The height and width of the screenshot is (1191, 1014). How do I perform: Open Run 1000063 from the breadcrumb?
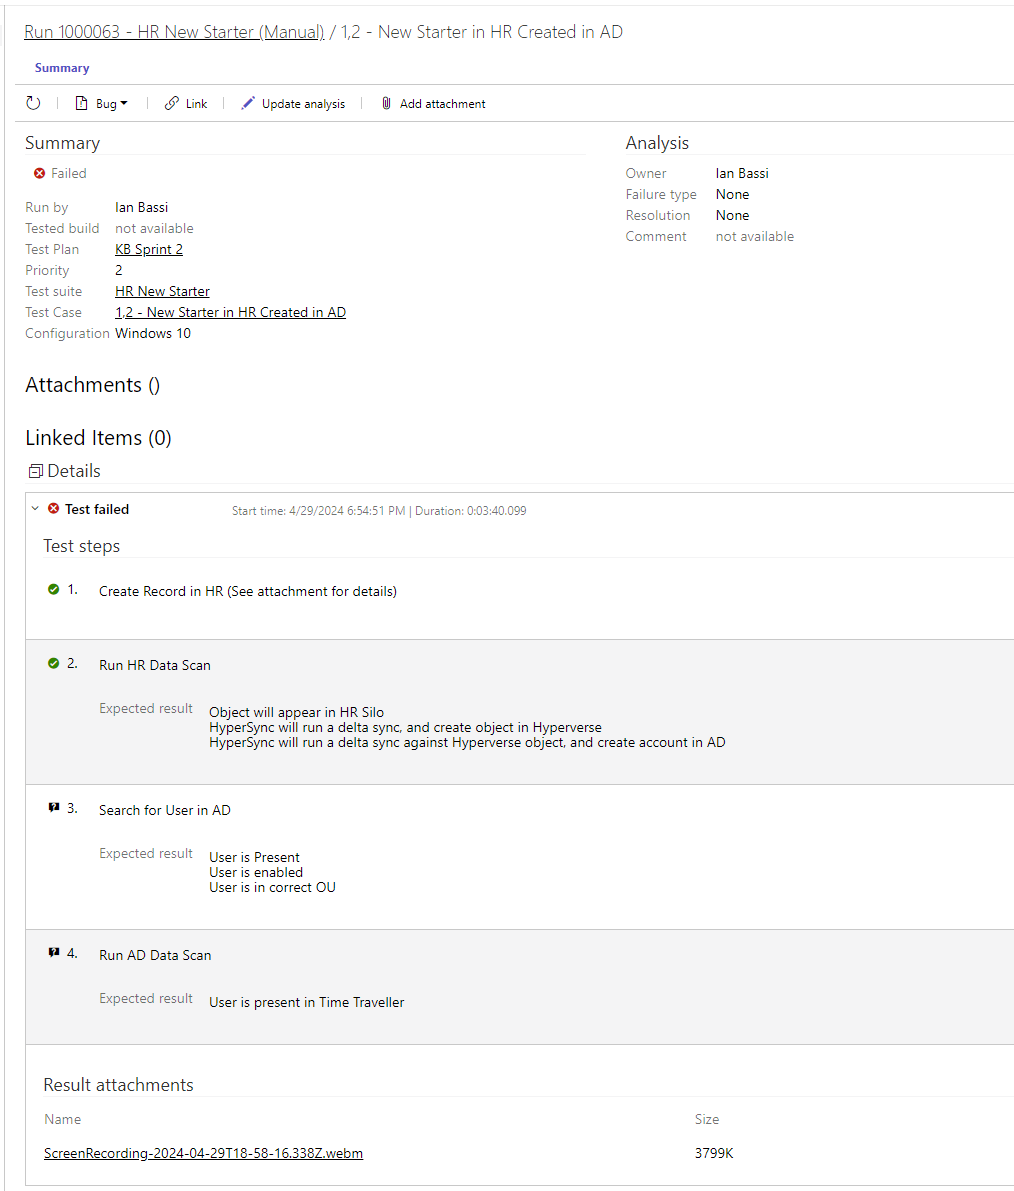[174, 31]
